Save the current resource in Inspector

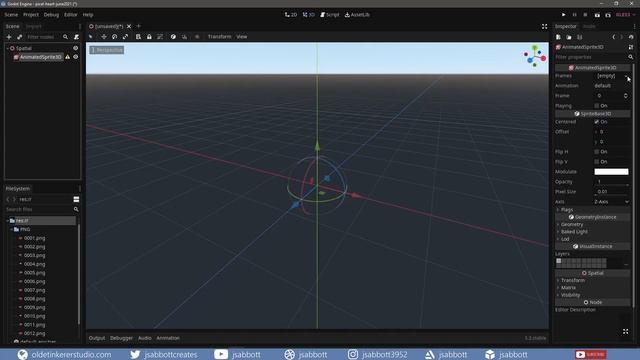click(580, 37)
